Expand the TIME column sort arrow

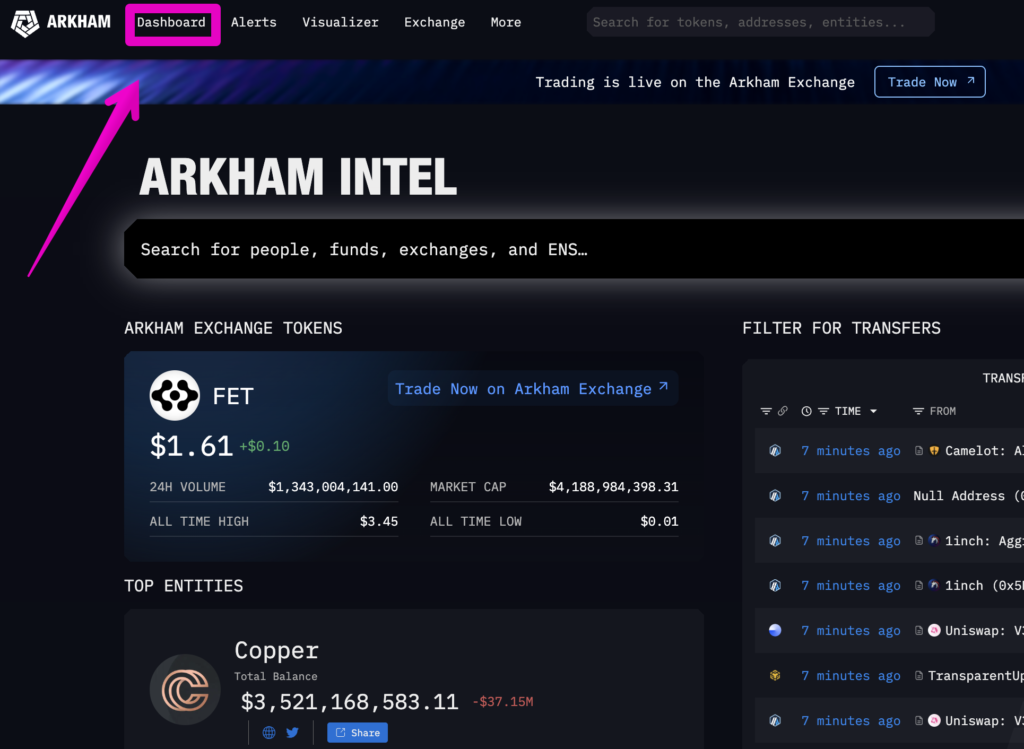pyautogui.click(x=873, y=411)
